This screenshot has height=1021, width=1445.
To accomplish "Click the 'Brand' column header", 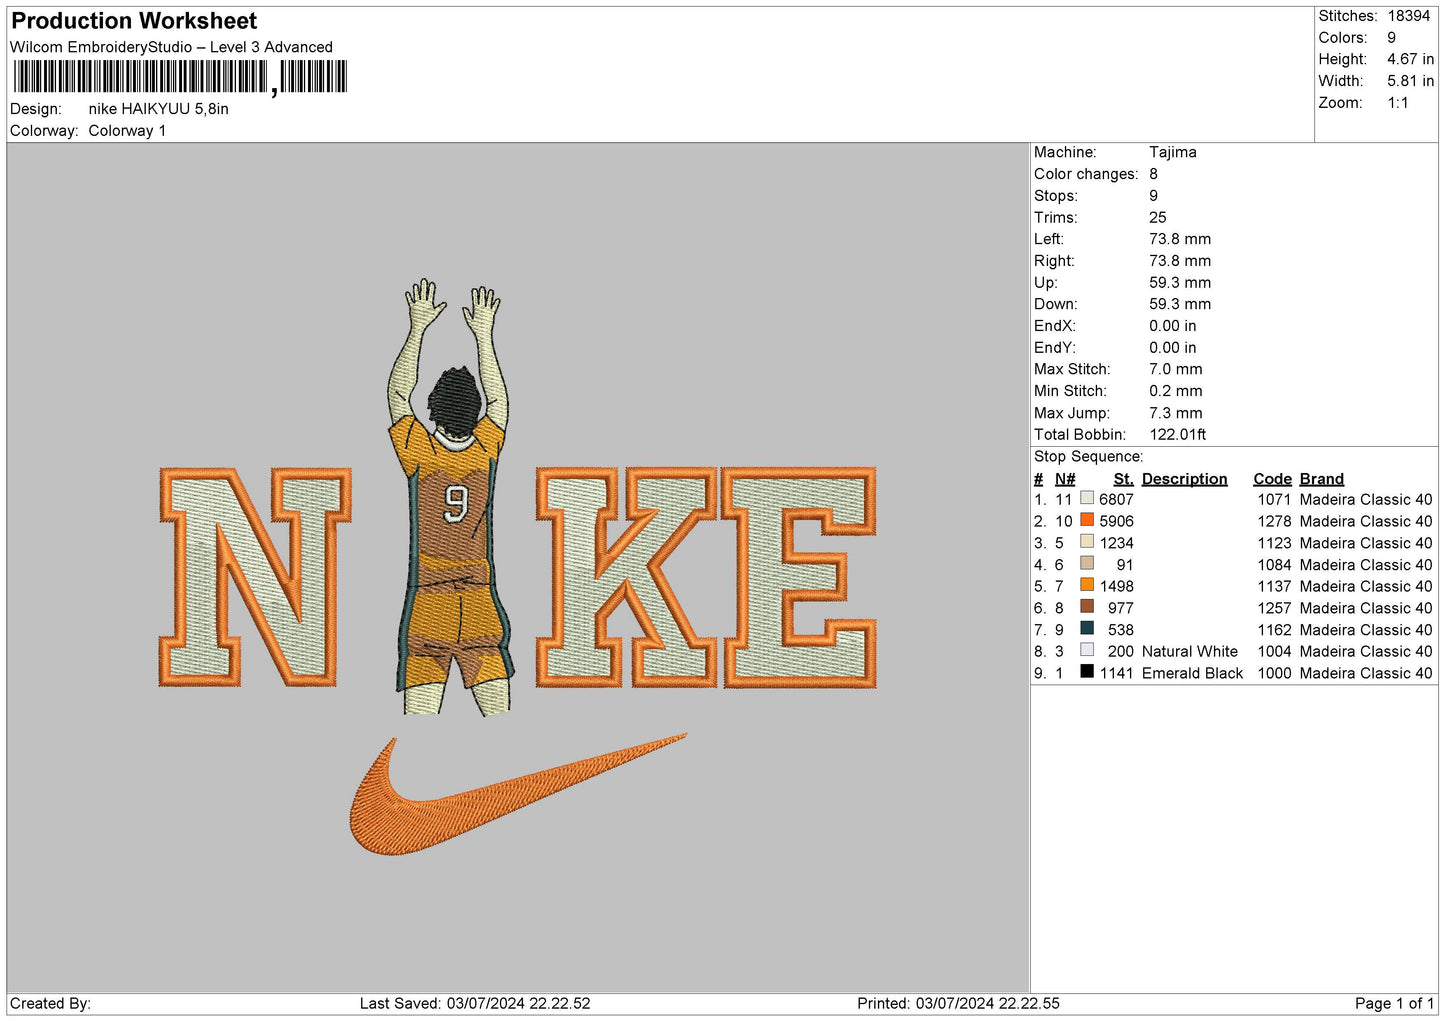I will 1321,479.
